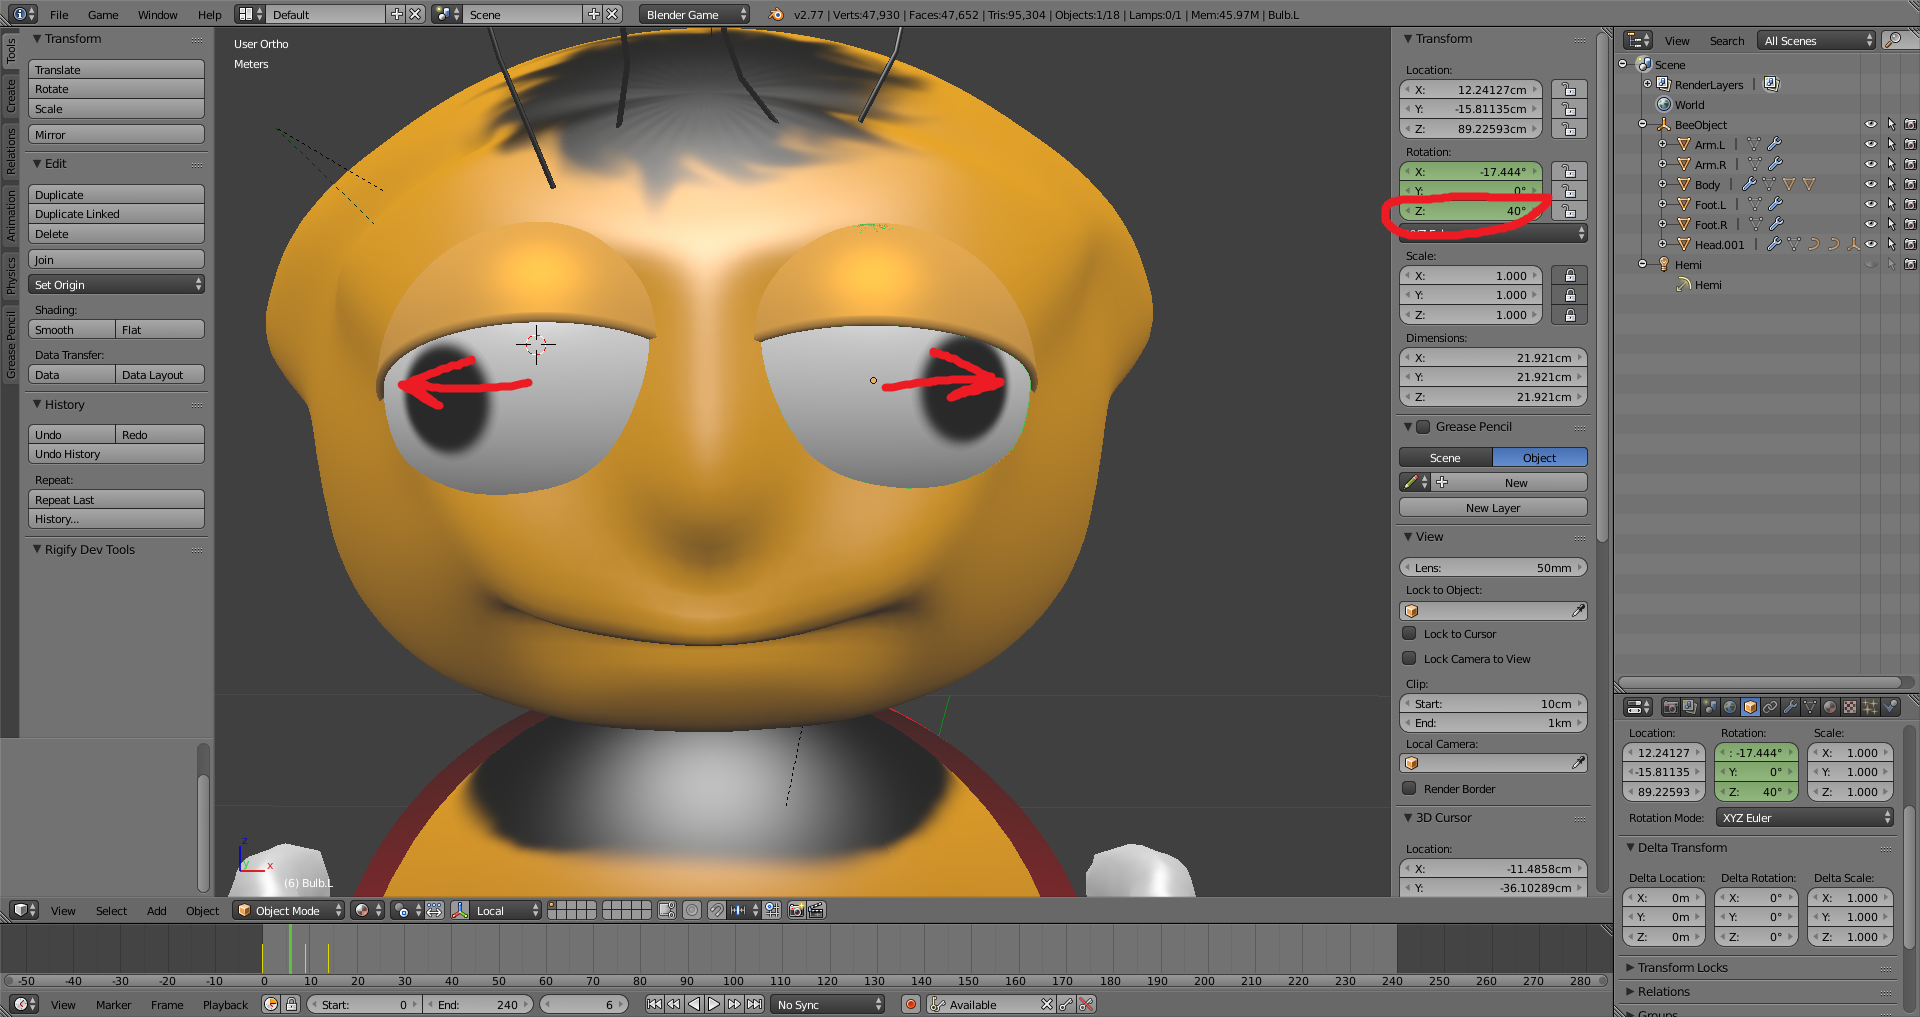Click the Duplicate Linked button
1920x1017 pixels.
click(x=116, y=214)
